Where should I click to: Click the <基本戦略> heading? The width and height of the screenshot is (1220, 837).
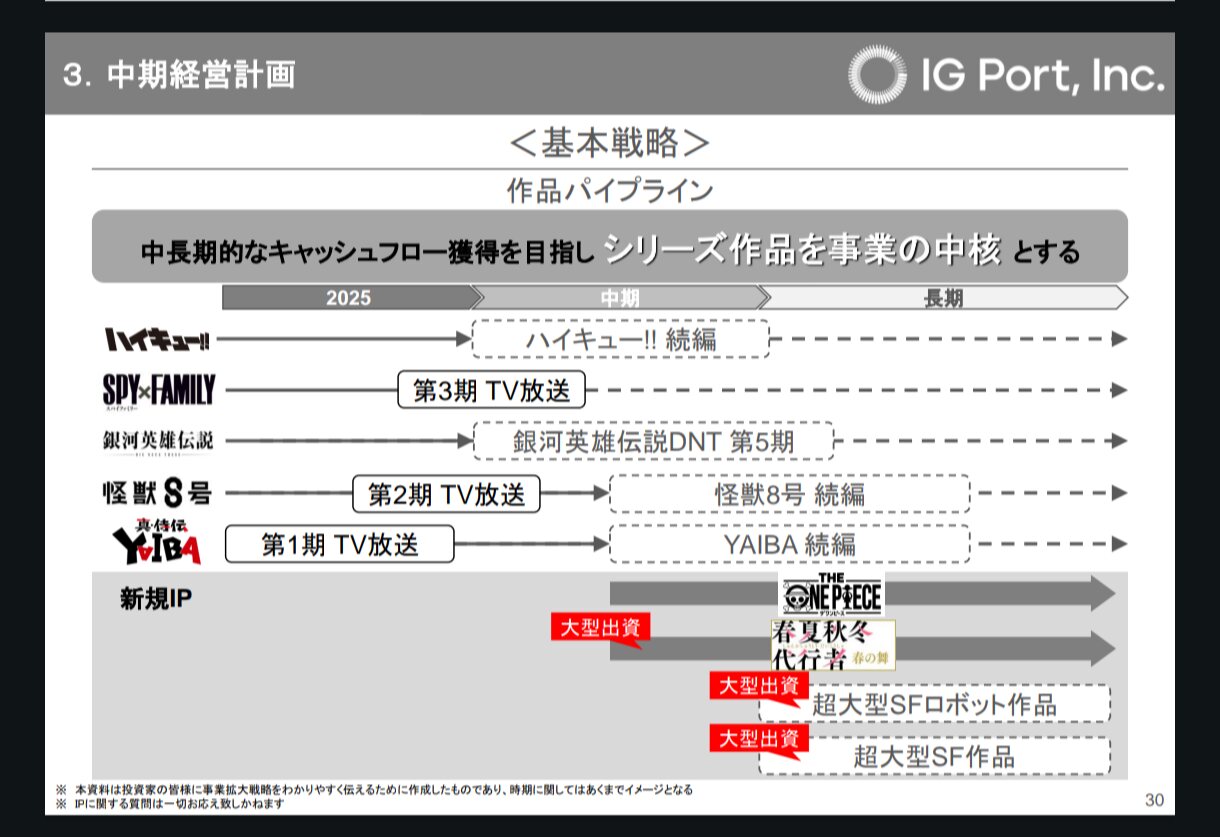click(x=609, y=143)
